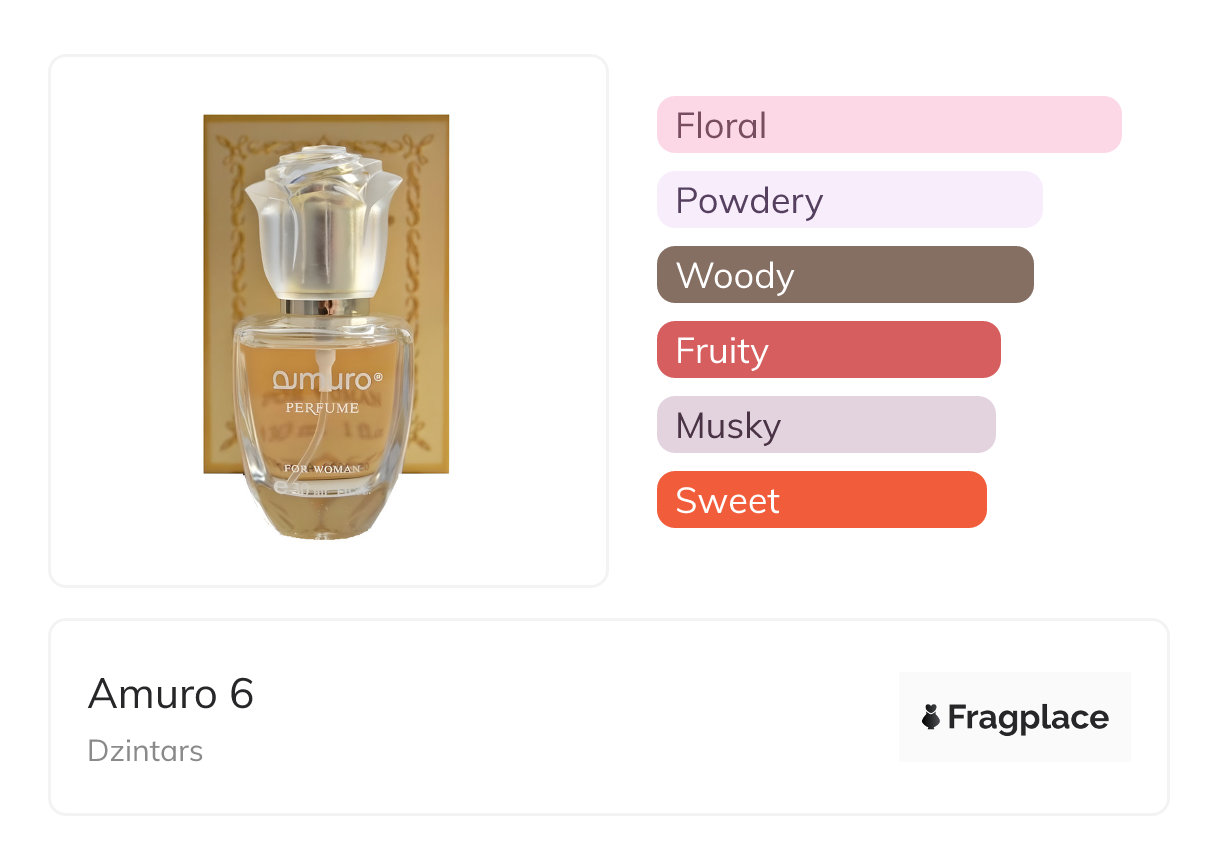Viewport: 1218px width, 864px height.
Task: Click the PERFUME text on the bottle
Action: (x=322, y=408)
